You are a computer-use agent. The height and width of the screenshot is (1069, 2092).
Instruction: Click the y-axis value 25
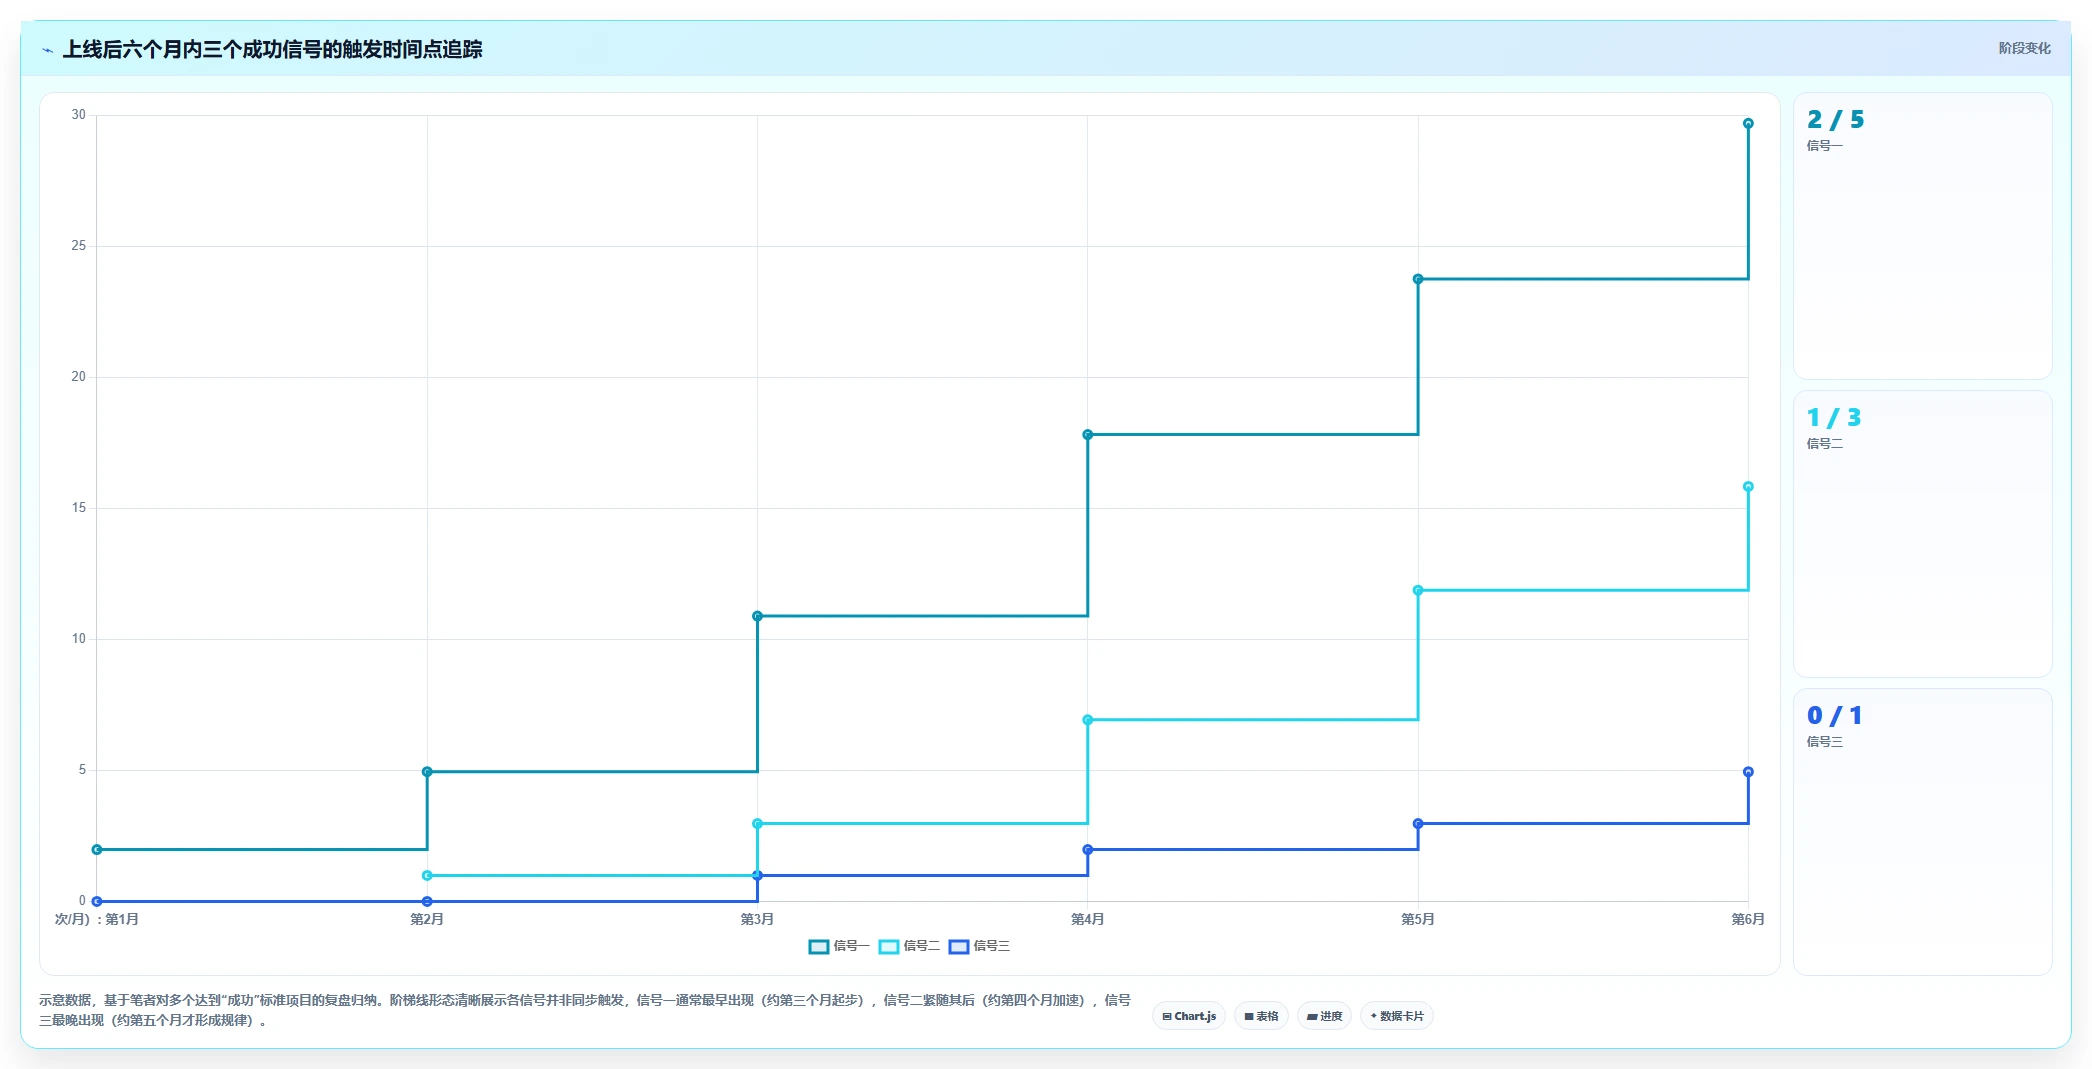tap(78, 246)
